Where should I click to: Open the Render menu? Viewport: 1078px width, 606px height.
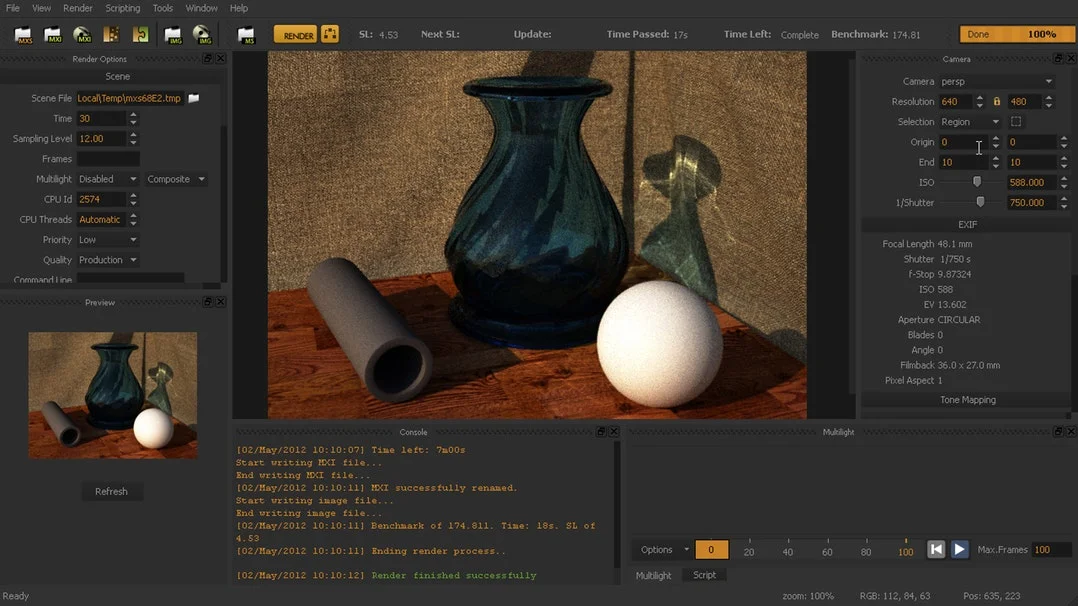tap(77, 8)
